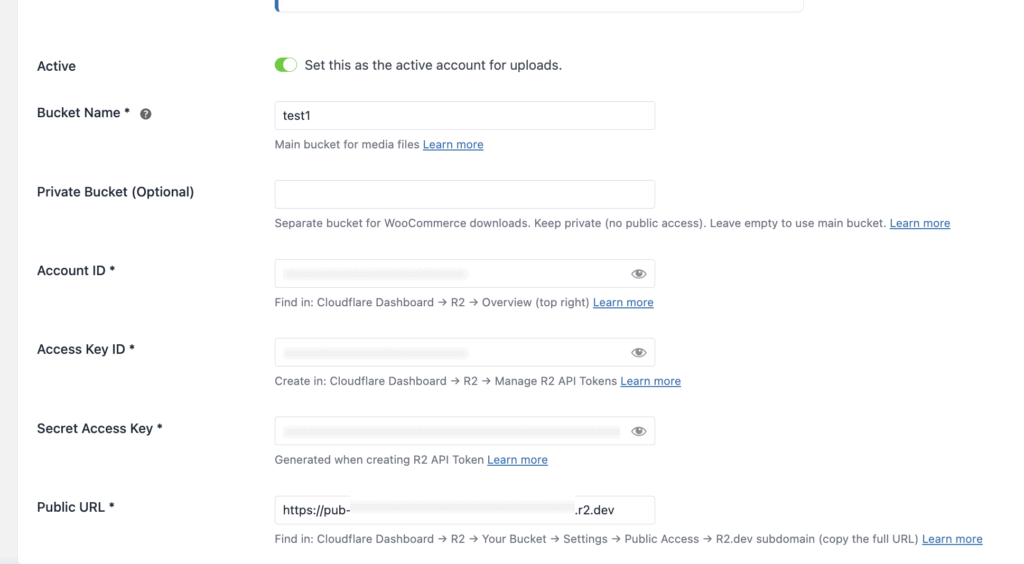
Task: Follow Learn more link under Account ID
Action: tap(623, 303)
